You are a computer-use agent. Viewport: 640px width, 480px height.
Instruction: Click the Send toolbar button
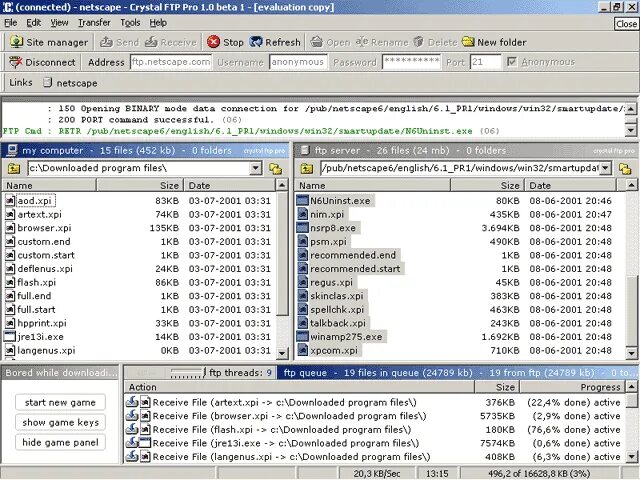119,42
